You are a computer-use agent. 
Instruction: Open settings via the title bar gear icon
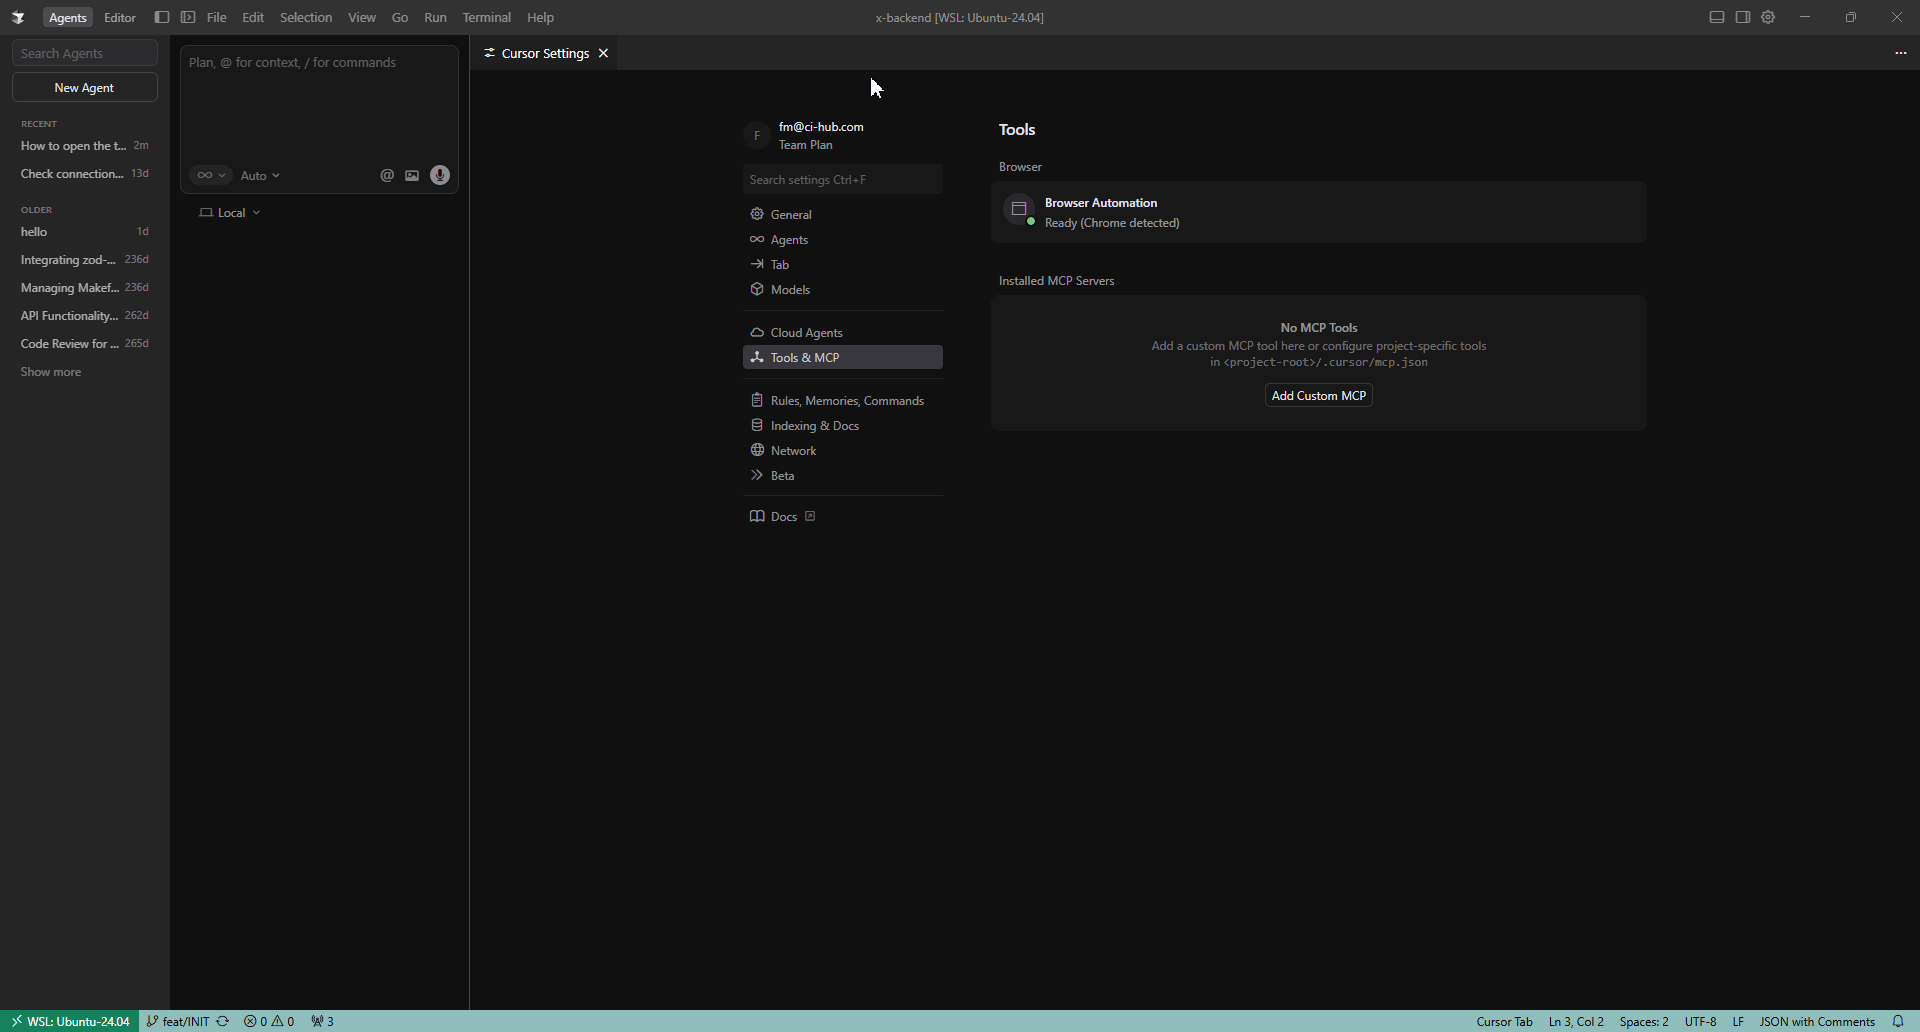click(1768, 17)
